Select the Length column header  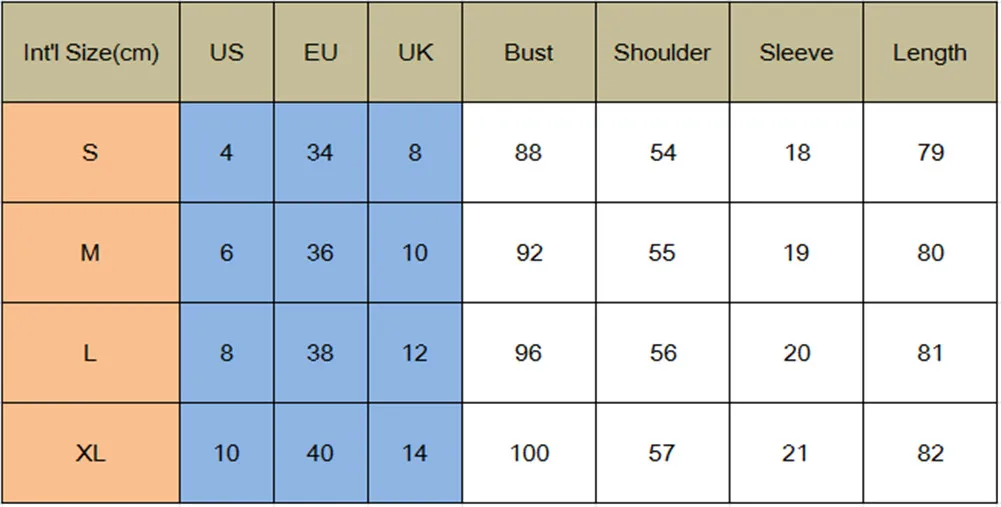pos(930,52)
